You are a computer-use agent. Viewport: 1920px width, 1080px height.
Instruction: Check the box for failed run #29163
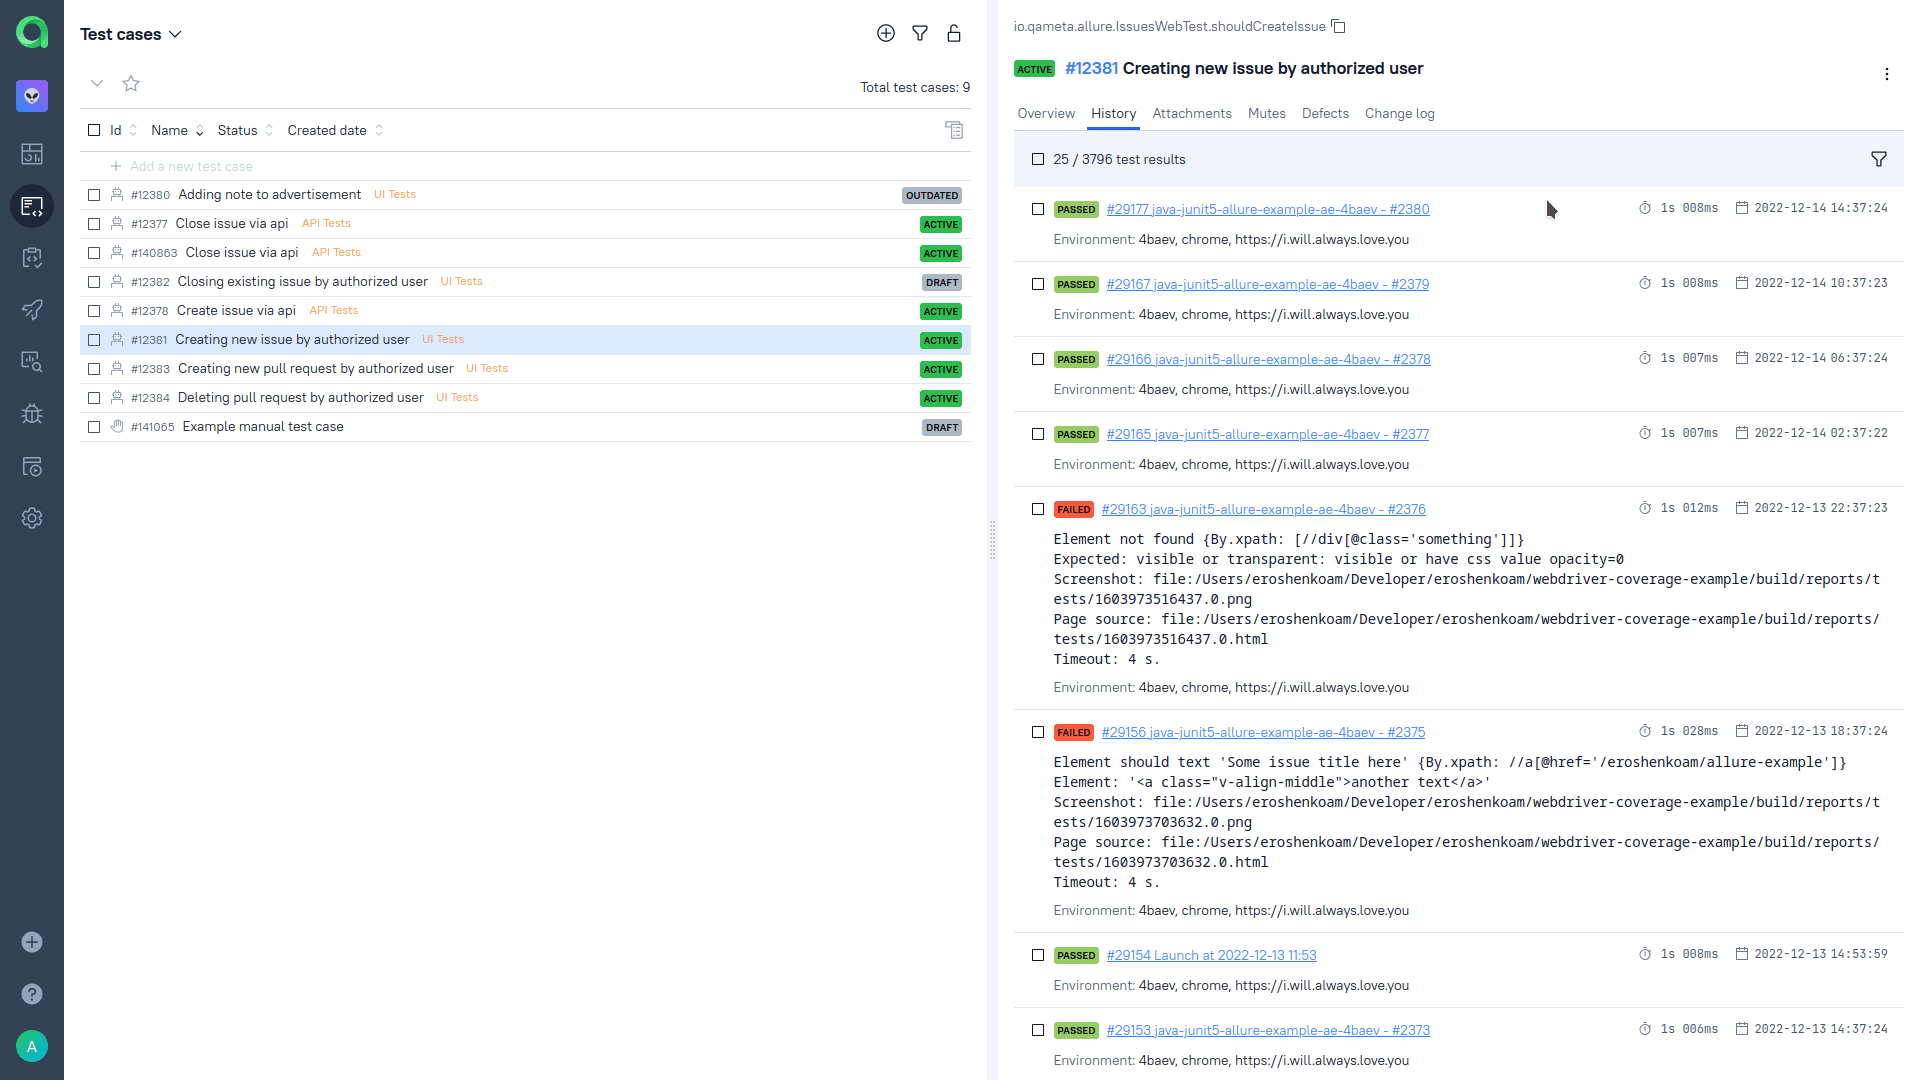pos(1038,509)
